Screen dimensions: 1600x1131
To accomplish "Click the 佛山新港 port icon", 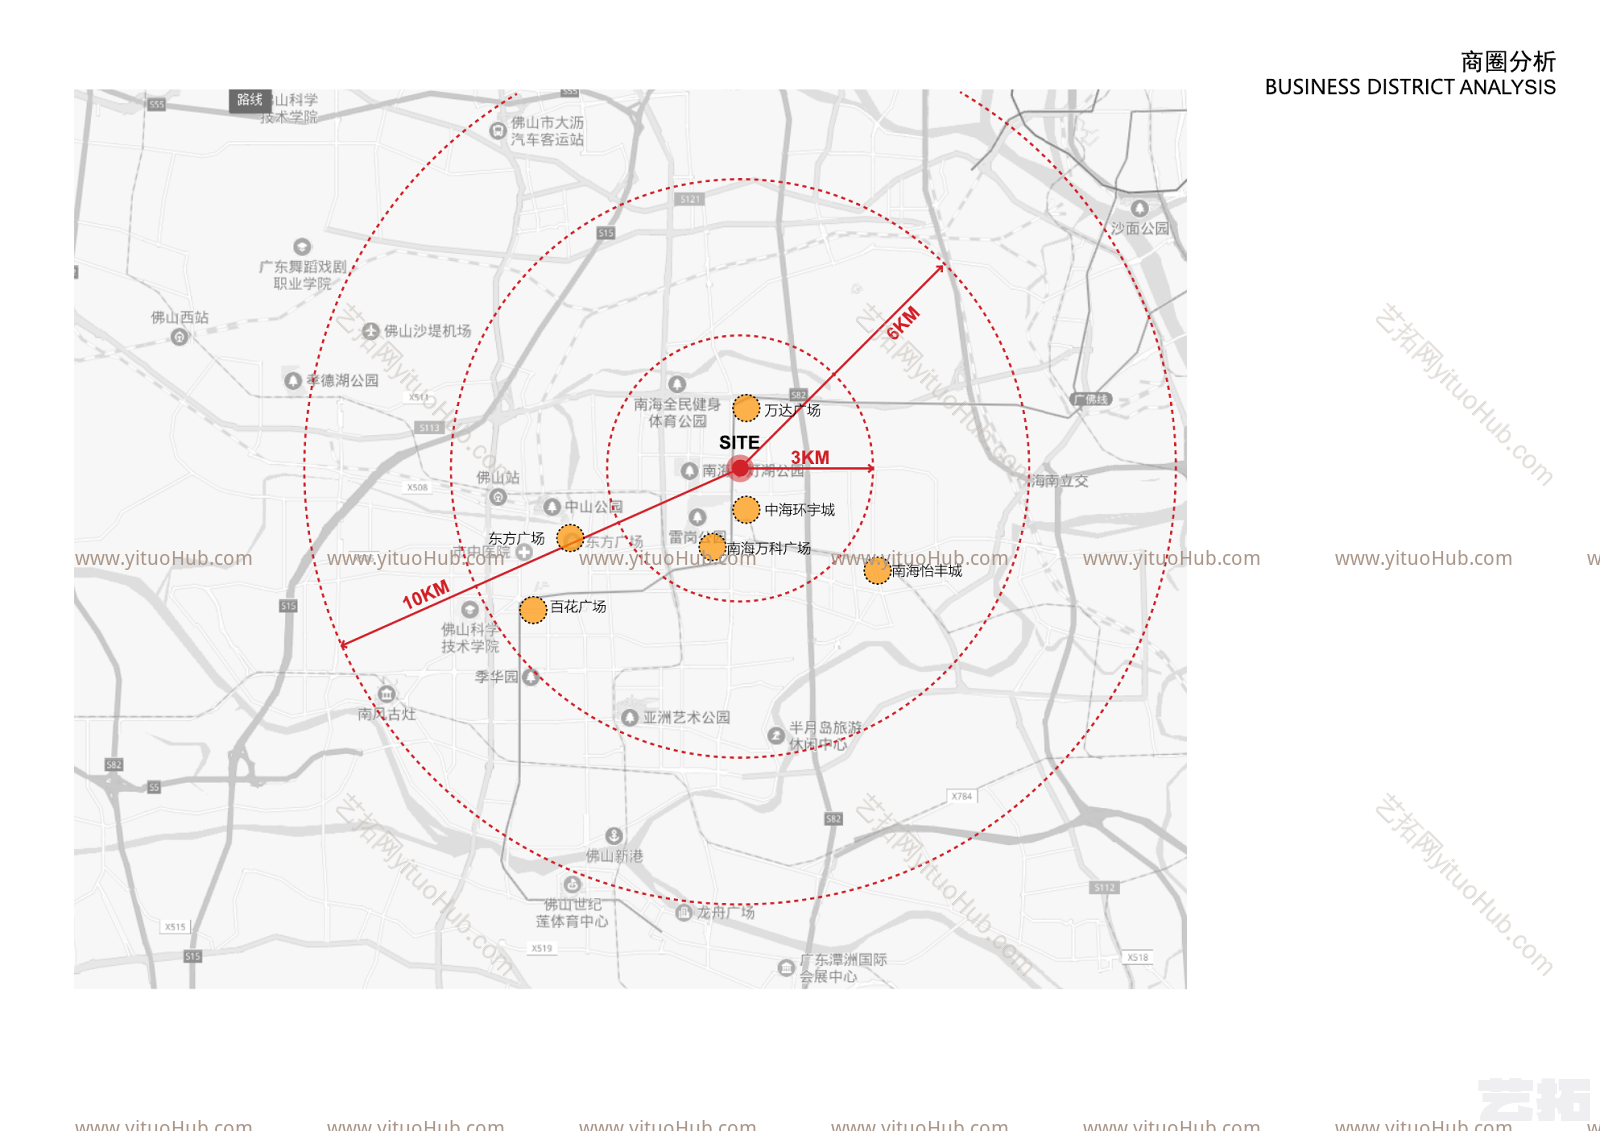I will pos(614,836).
